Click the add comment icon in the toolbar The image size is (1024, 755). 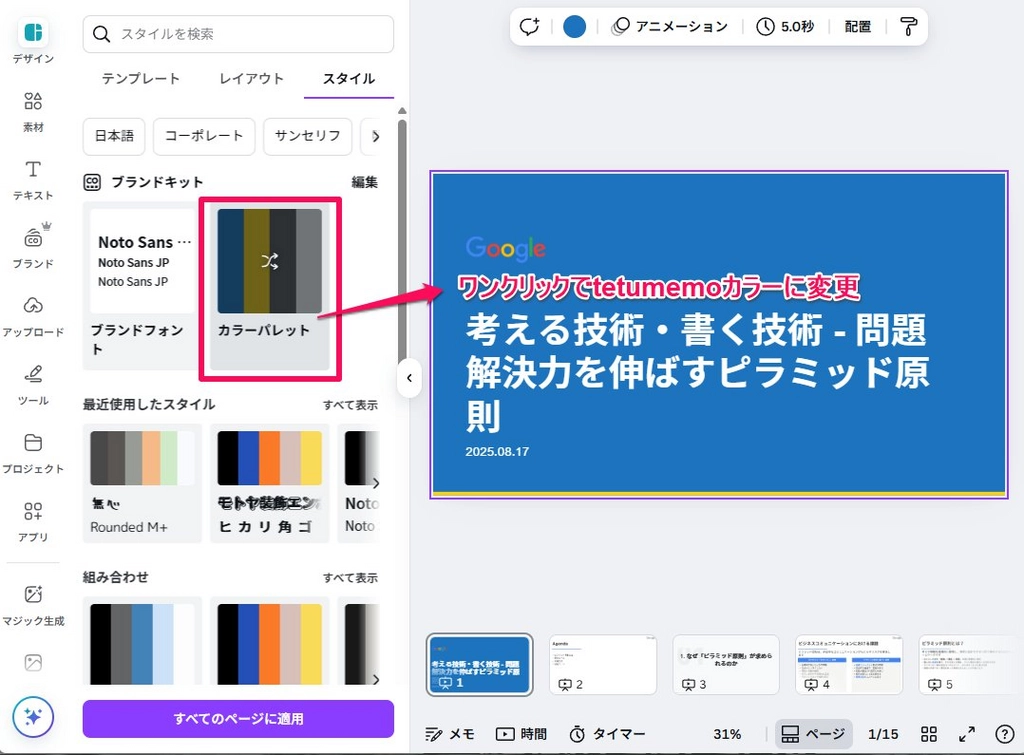(x=530, y=27)
